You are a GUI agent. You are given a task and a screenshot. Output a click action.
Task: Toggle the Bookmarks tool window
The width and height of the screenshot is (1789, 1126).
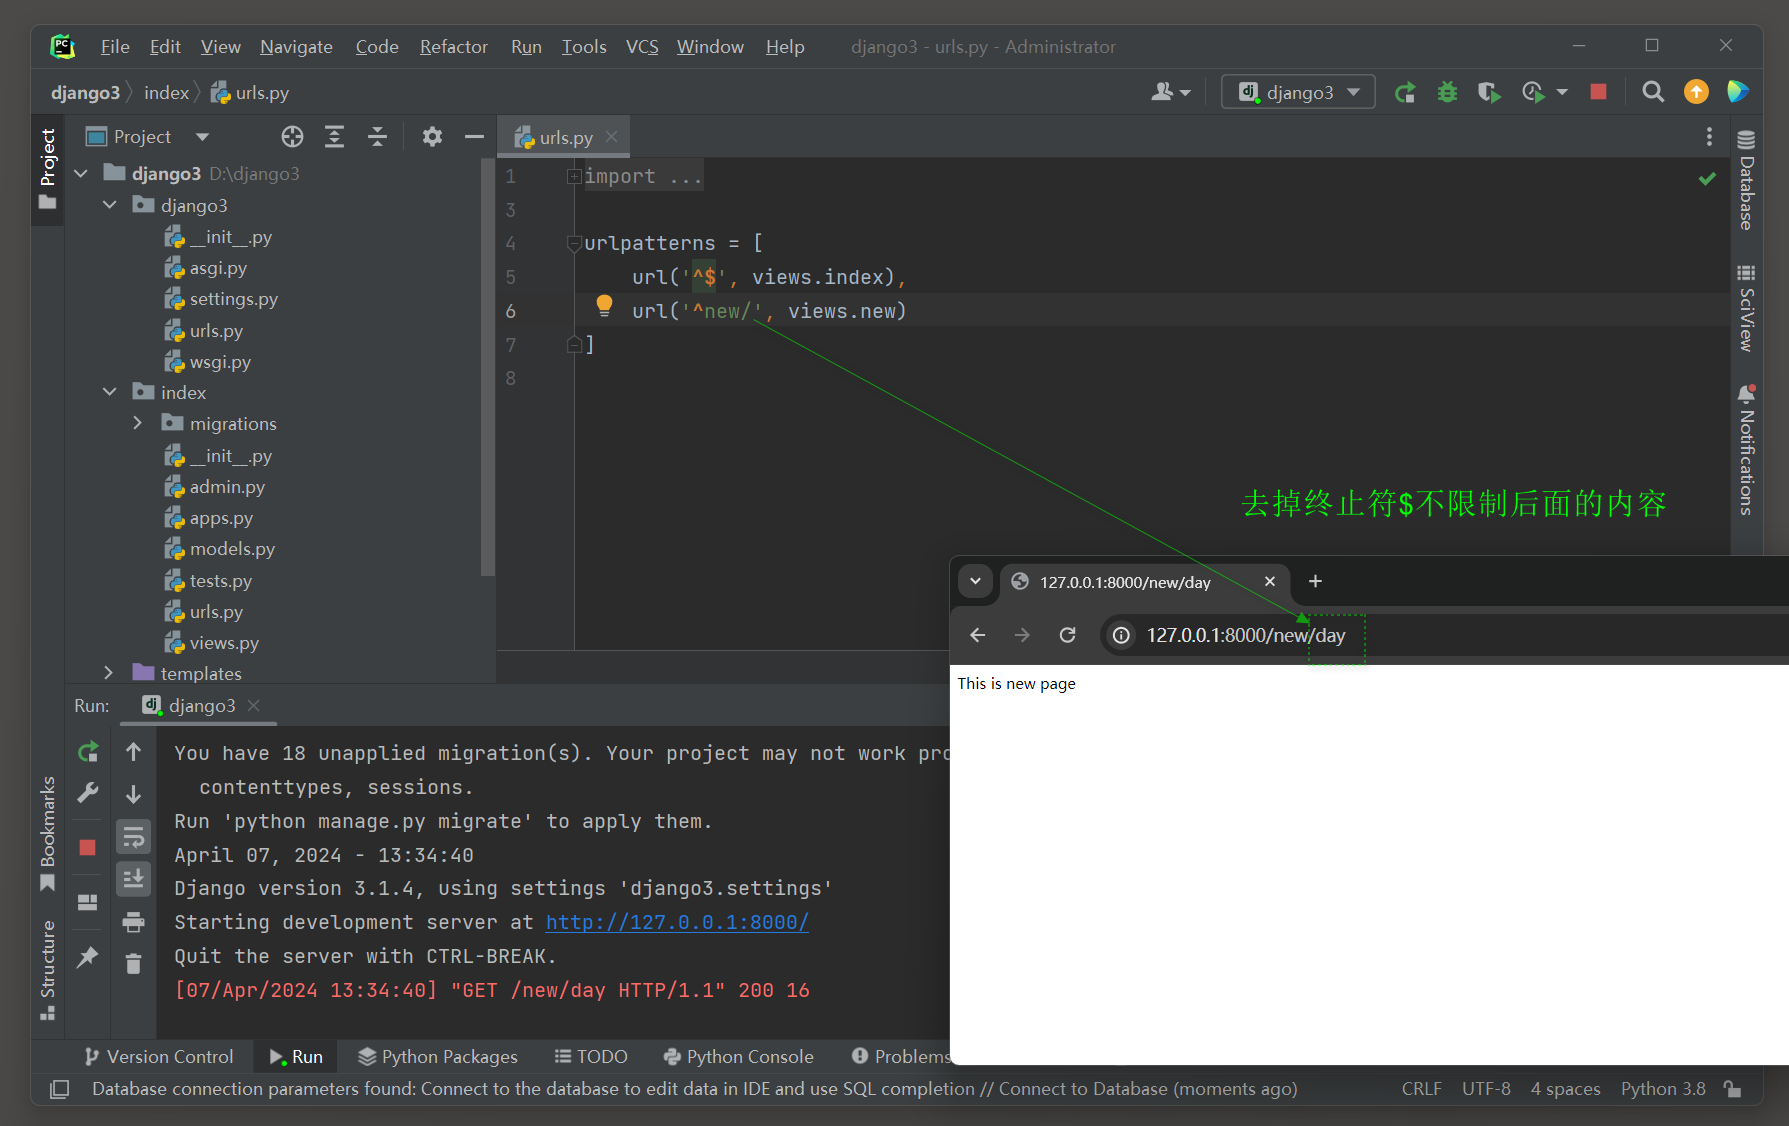click(x=47, y=834)
